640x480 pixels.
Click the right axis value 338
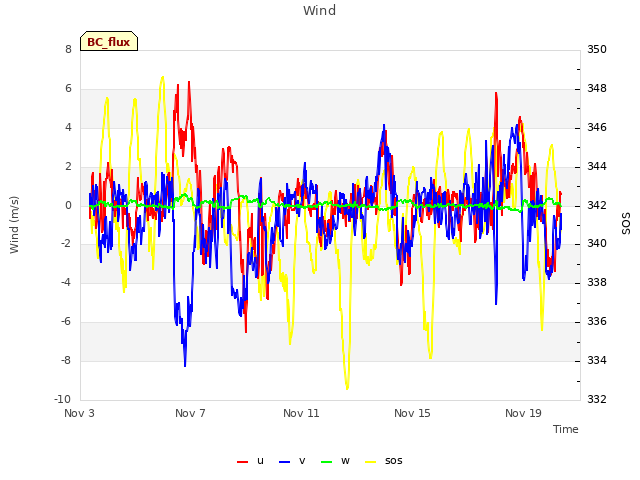pos(597,282)
